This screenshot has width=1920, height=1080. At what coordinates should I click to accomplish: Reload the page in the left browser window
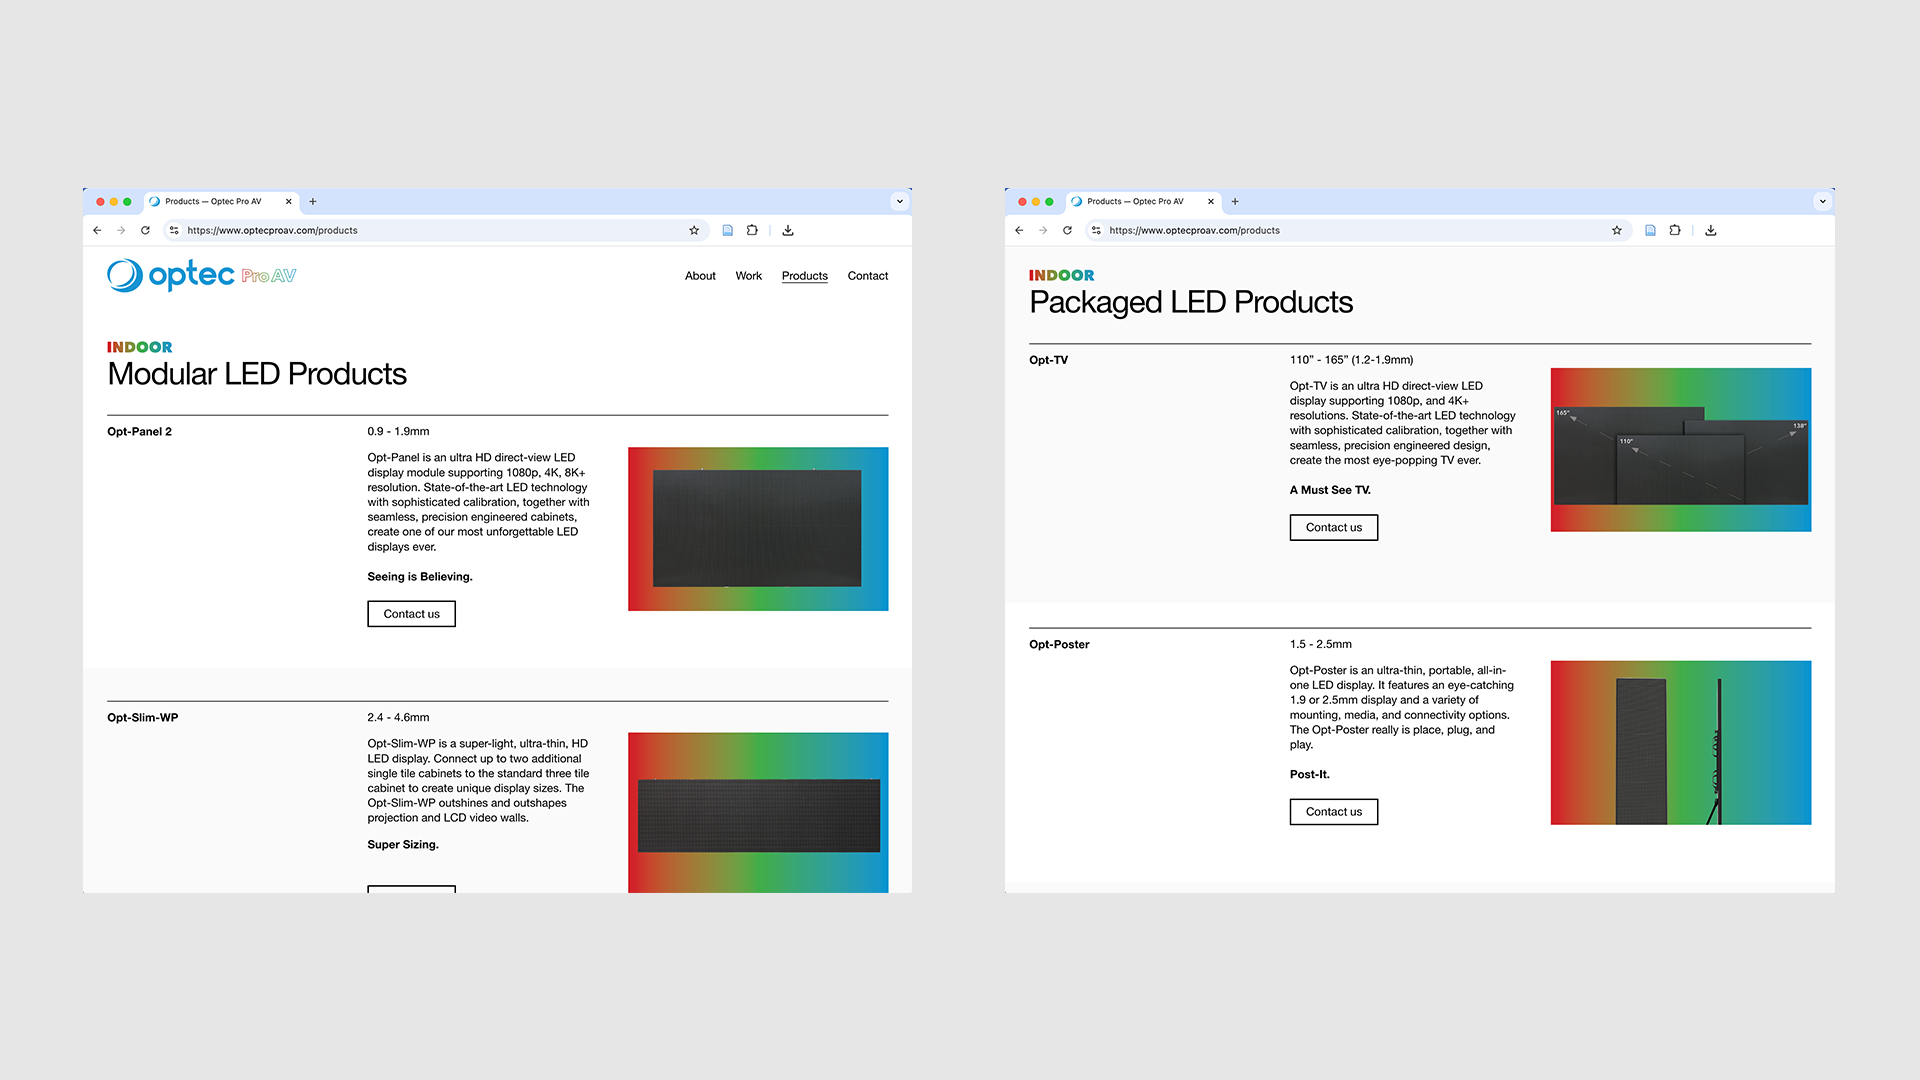(x=145, y=230)
